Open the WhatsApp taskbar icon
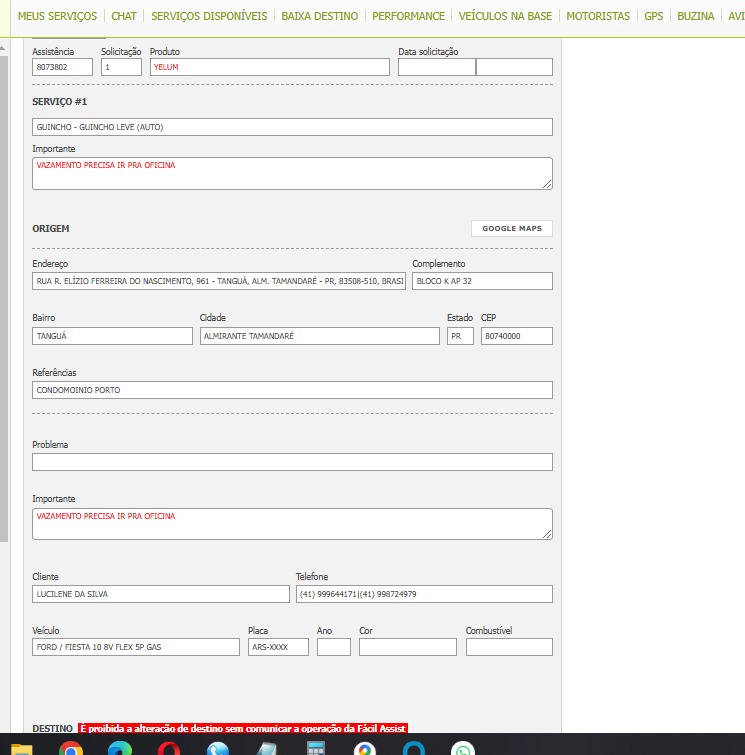The height and width of the screenshot is (755, 745). point(463,749)
